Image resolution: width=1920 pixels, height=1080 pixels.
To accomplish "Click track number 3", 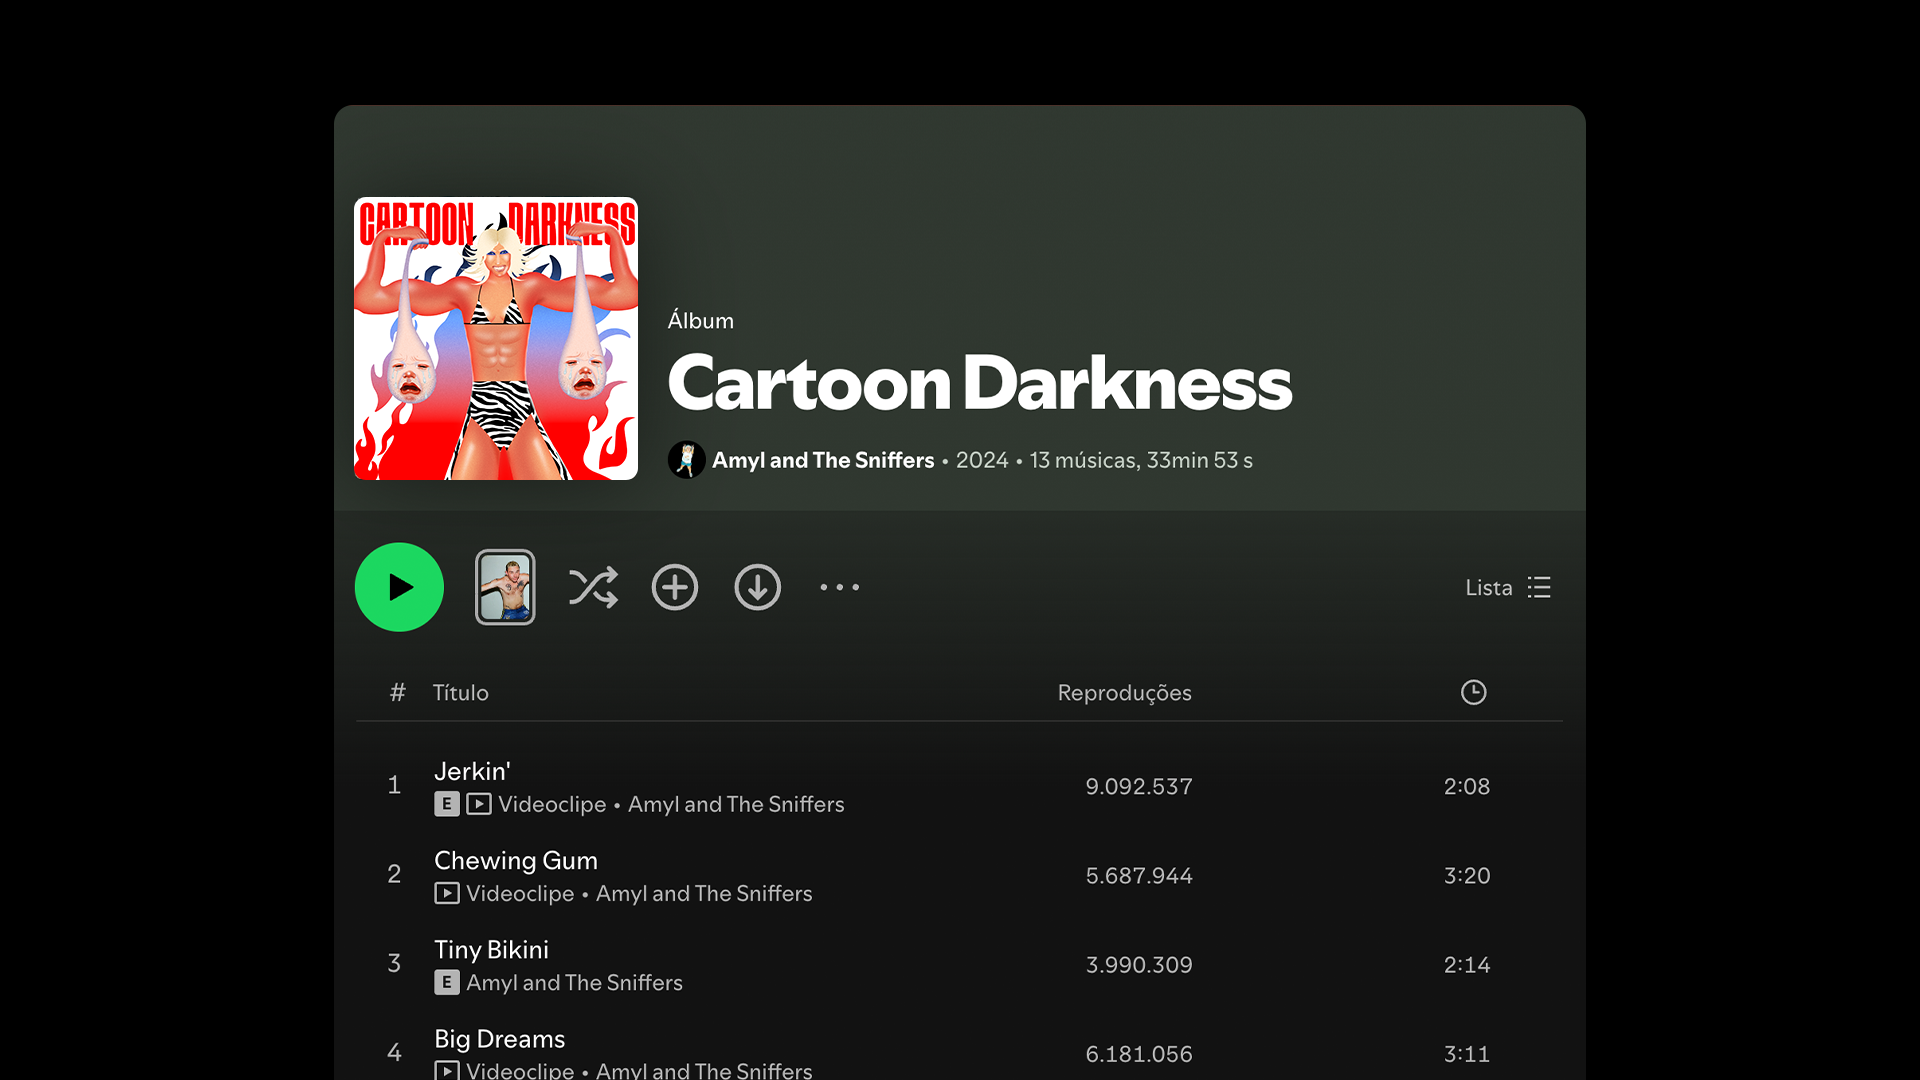I will coord(394,963).
